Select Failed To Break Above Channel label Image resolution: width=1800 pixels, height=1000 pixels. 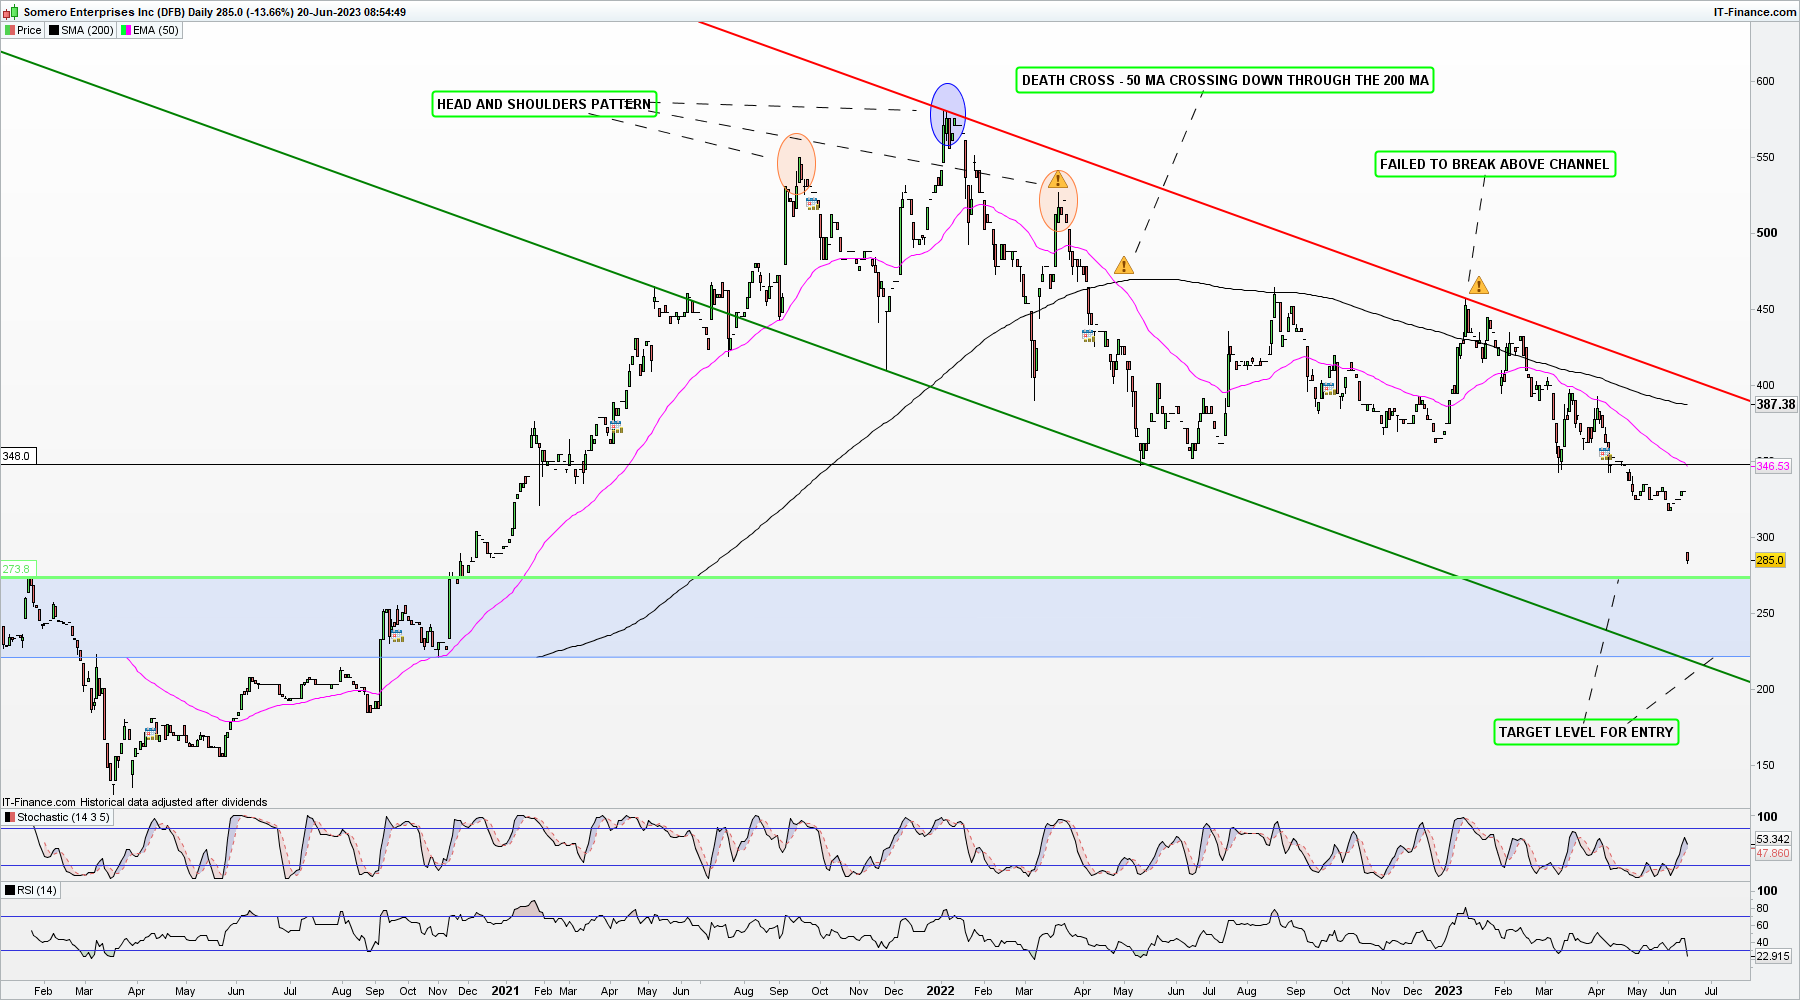point(1495,164)
